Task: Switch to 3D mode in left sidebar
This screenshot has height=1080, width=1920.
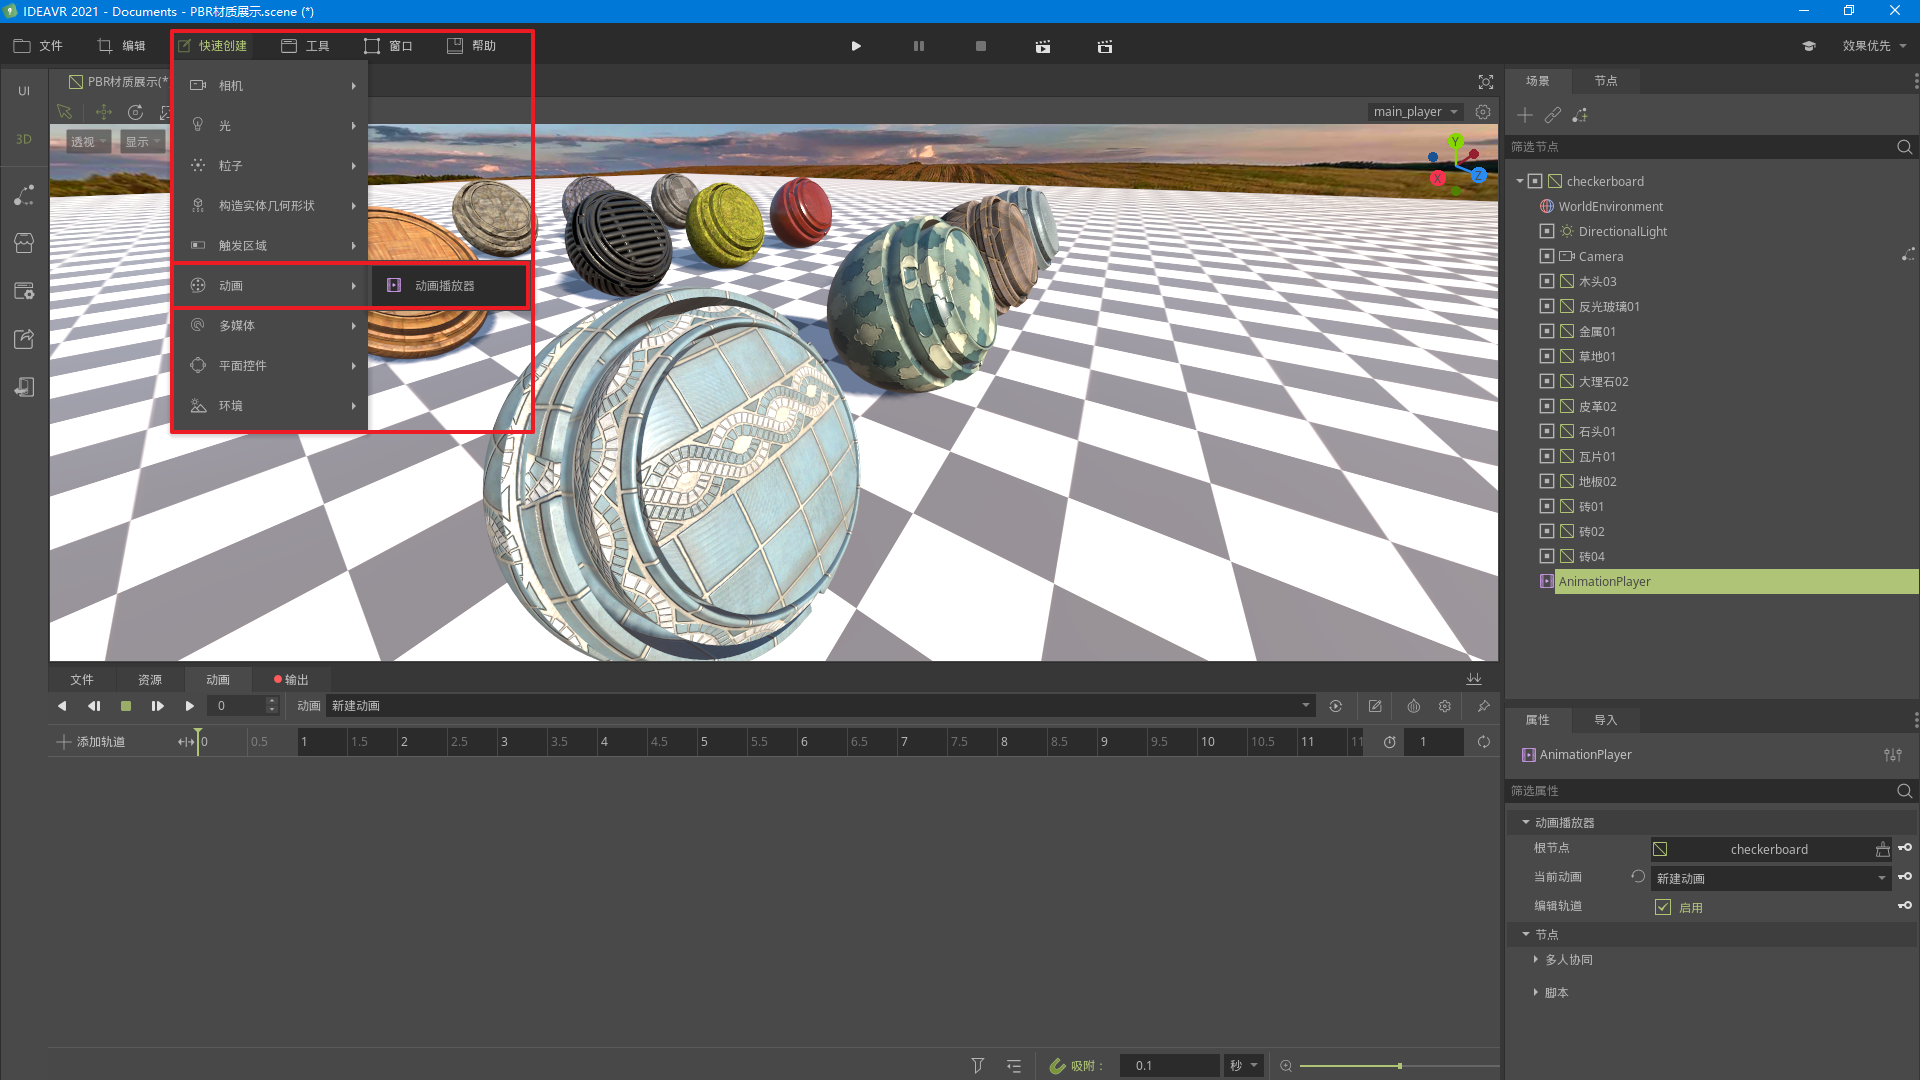Action: point(24,139)
